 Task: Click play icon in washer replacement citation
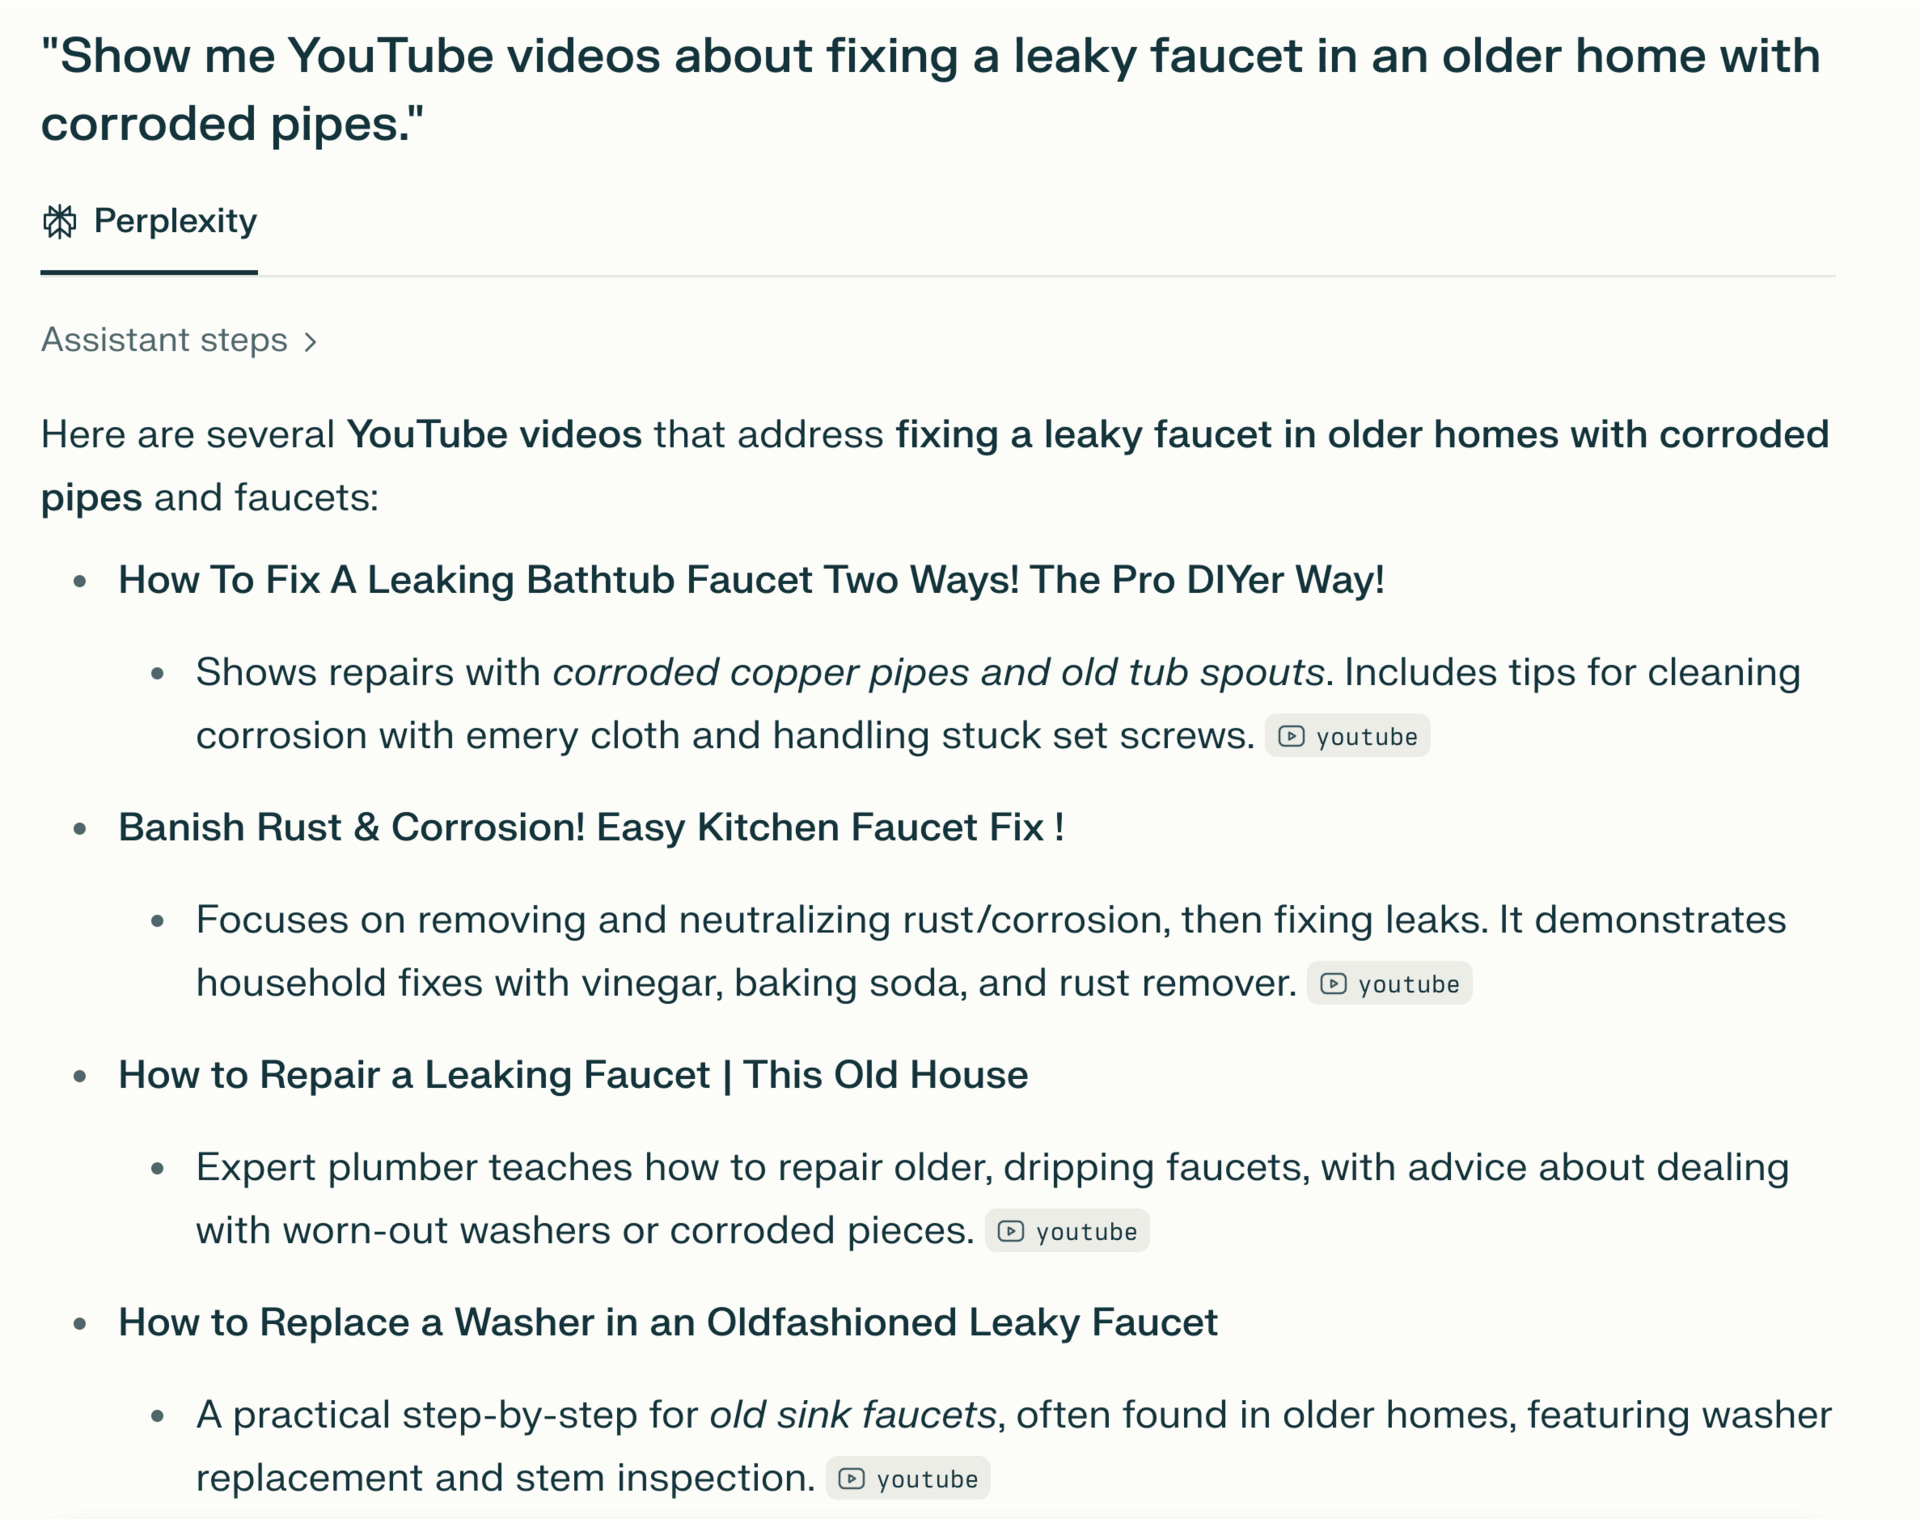coord(852,1479)
